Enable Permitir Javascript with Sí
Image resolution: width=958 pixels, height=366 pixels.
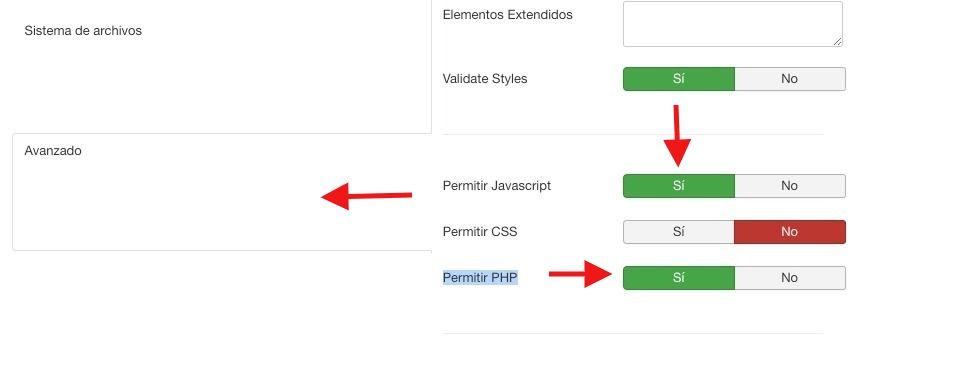[x=679, y=186]
